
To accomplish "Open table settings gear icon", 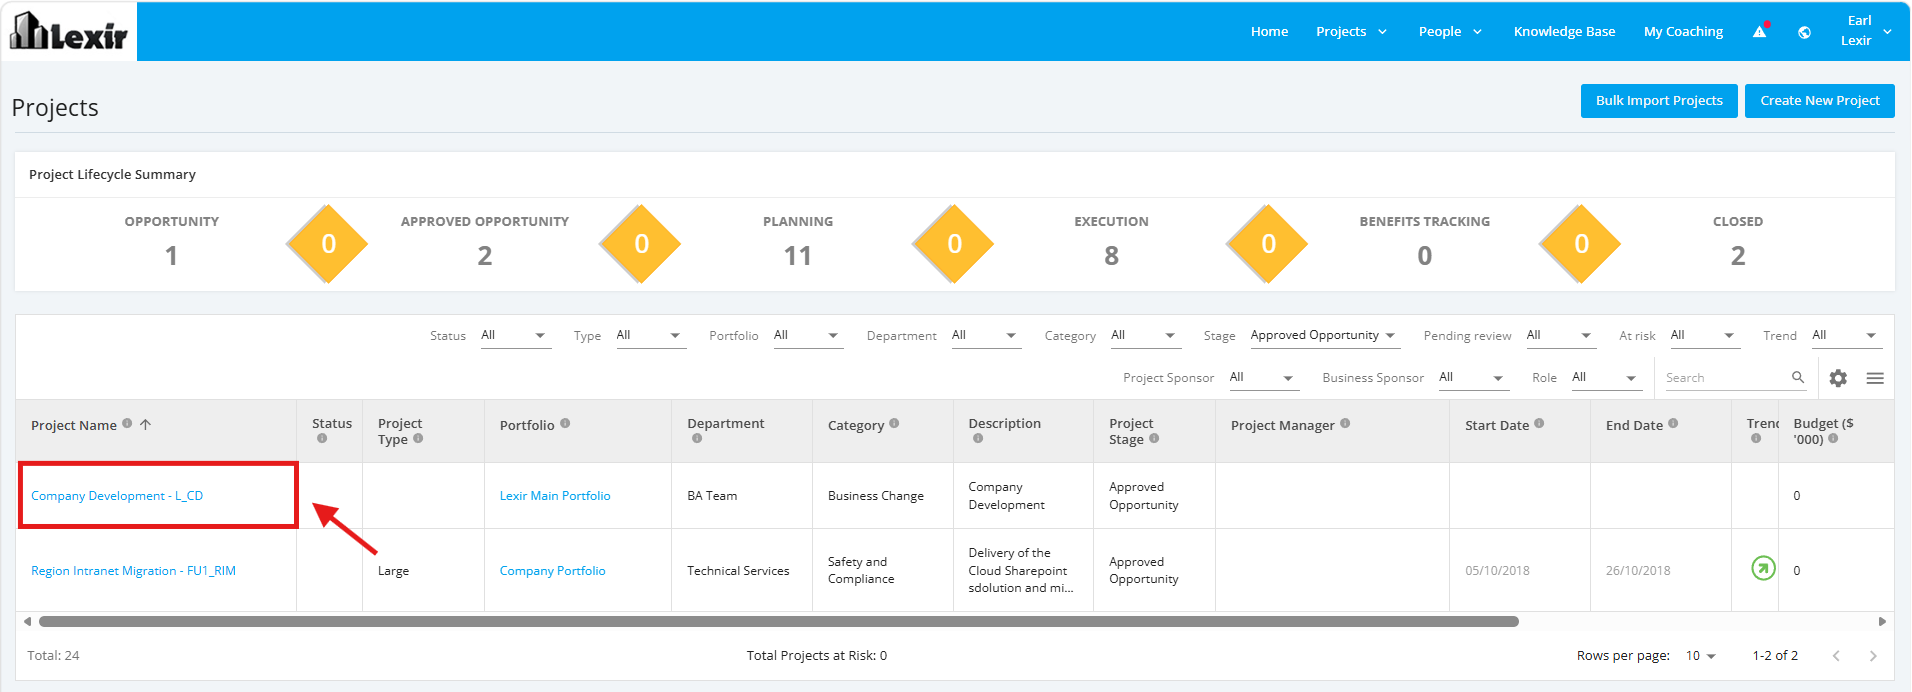I will [x=1838, y=378].
